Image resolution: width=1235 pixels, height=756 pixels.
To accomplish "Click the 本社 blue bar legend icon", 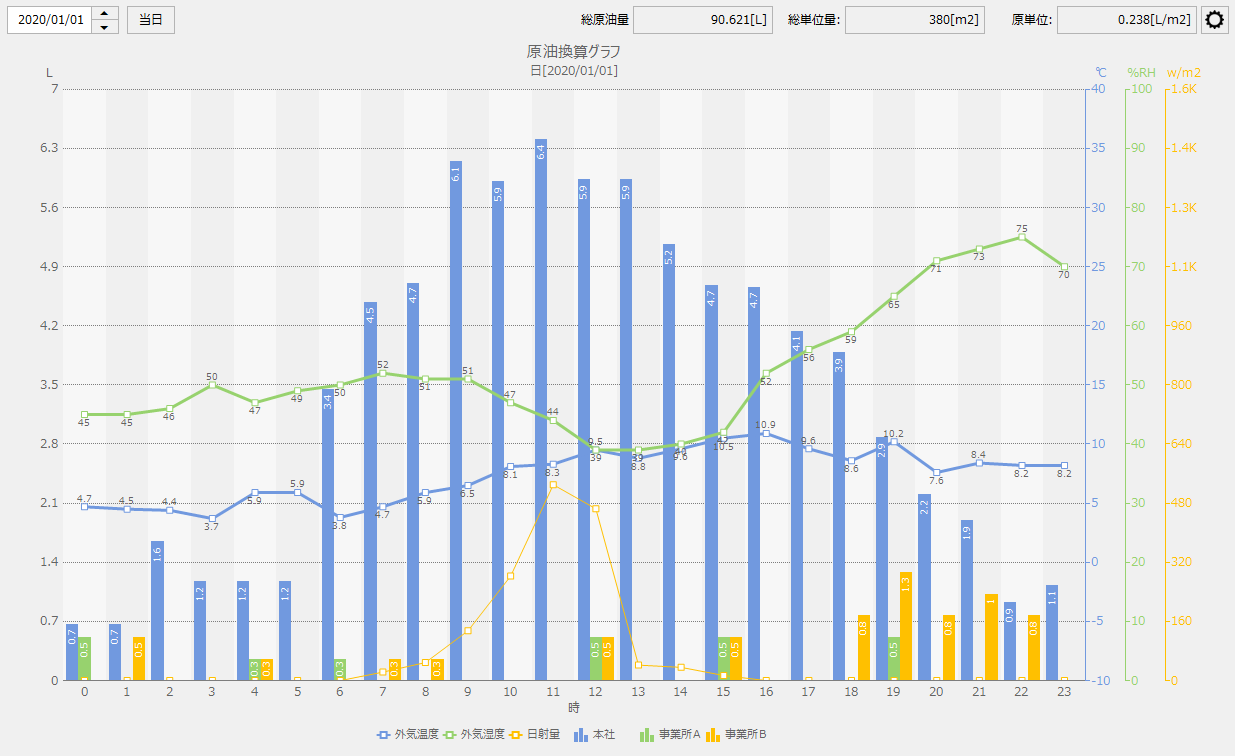I will click(581, 735).
